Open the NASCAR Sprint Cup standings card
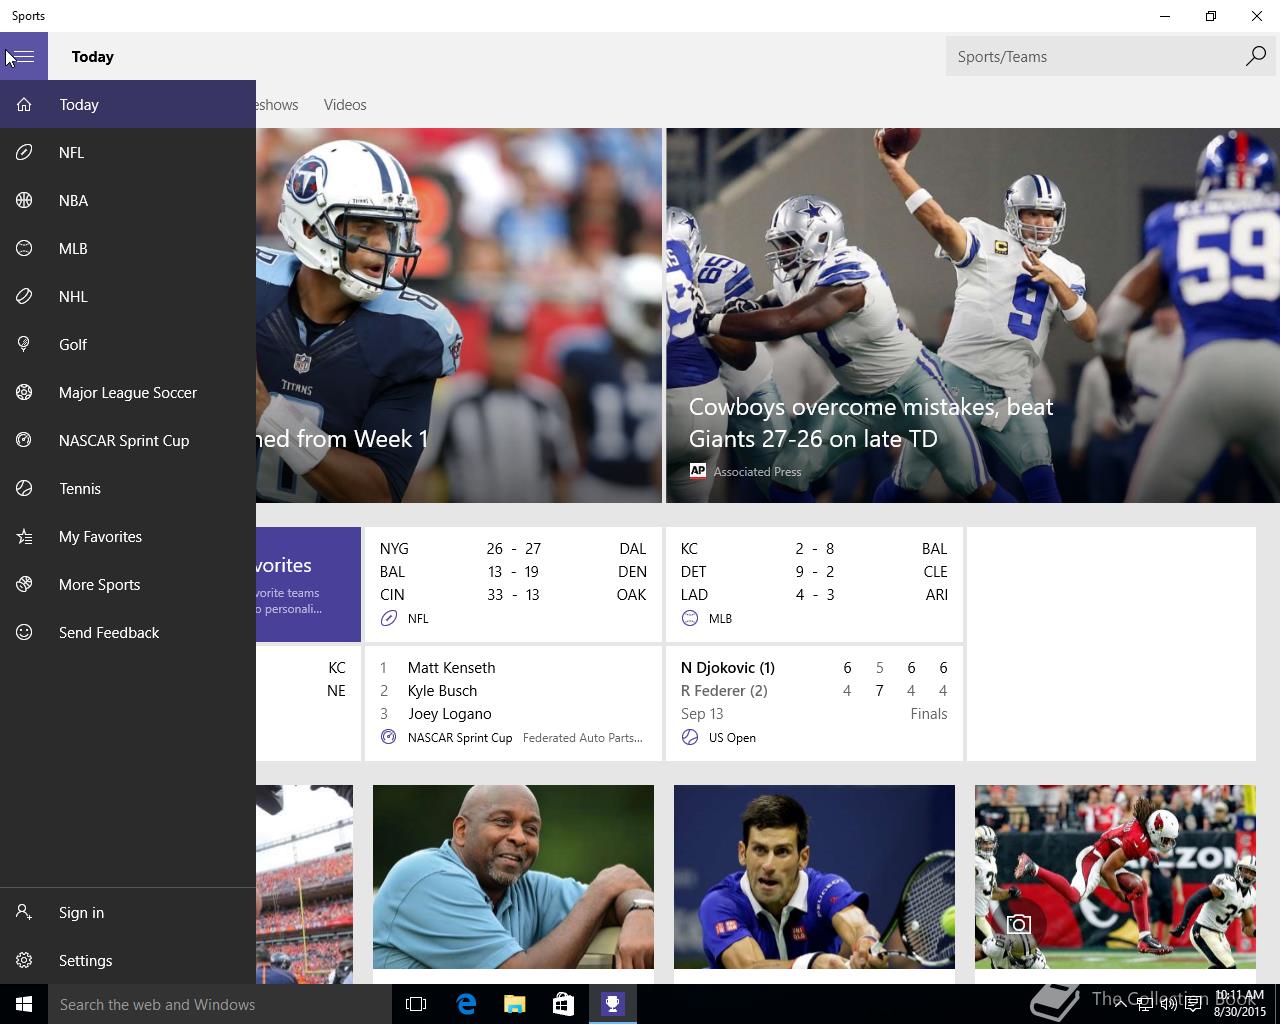 click(513, 703)
